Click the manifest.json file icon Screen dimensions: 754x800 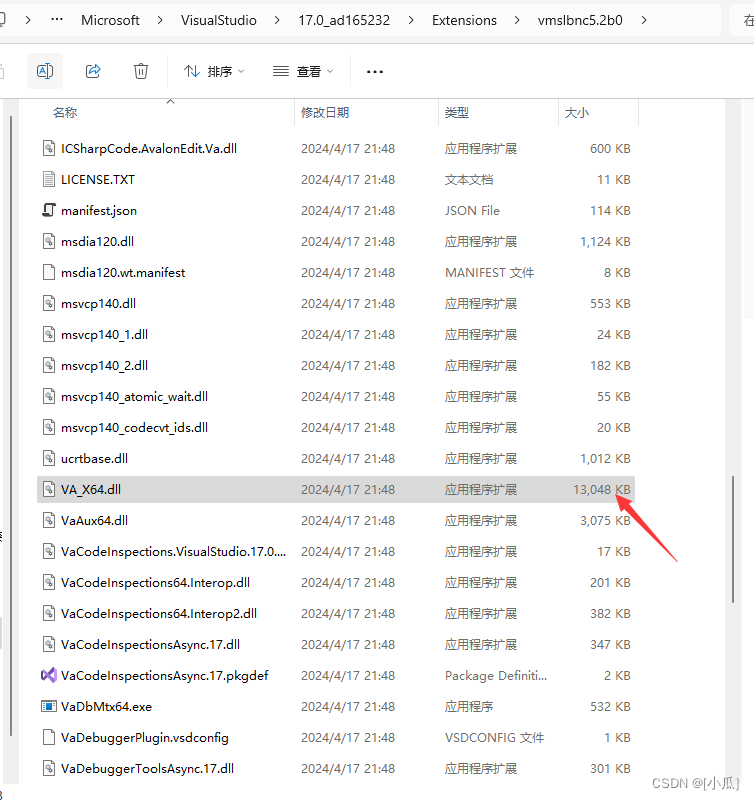coord(48,210)
